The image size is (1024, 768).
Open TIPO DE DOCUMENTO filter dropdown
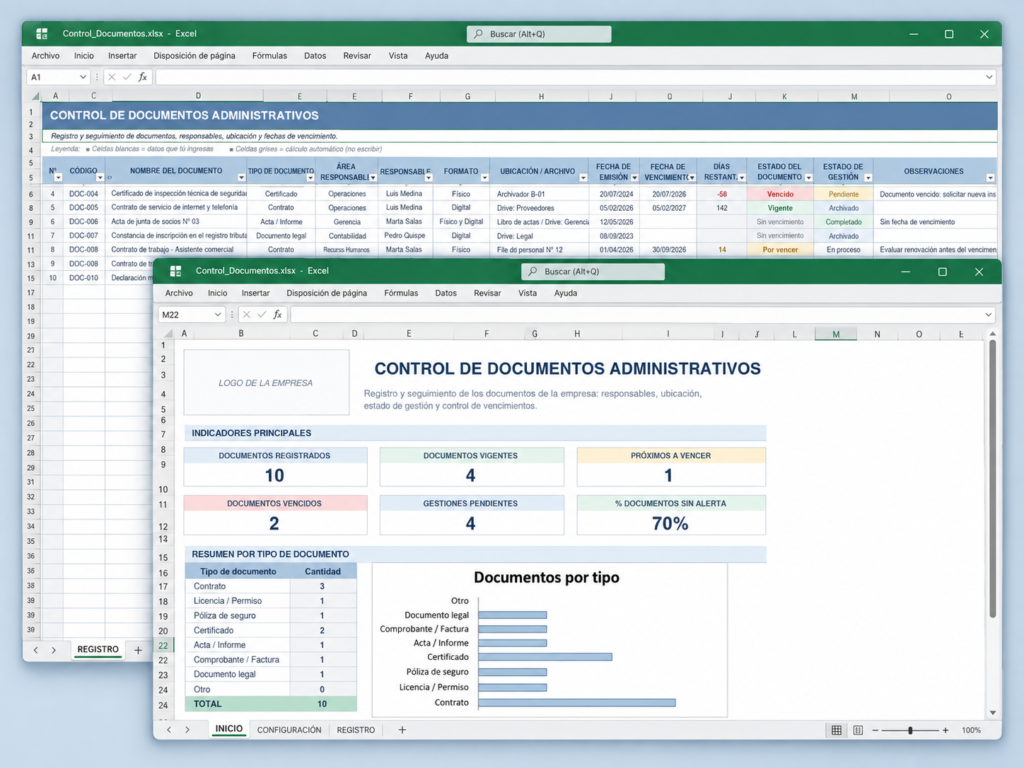point(310,178)
